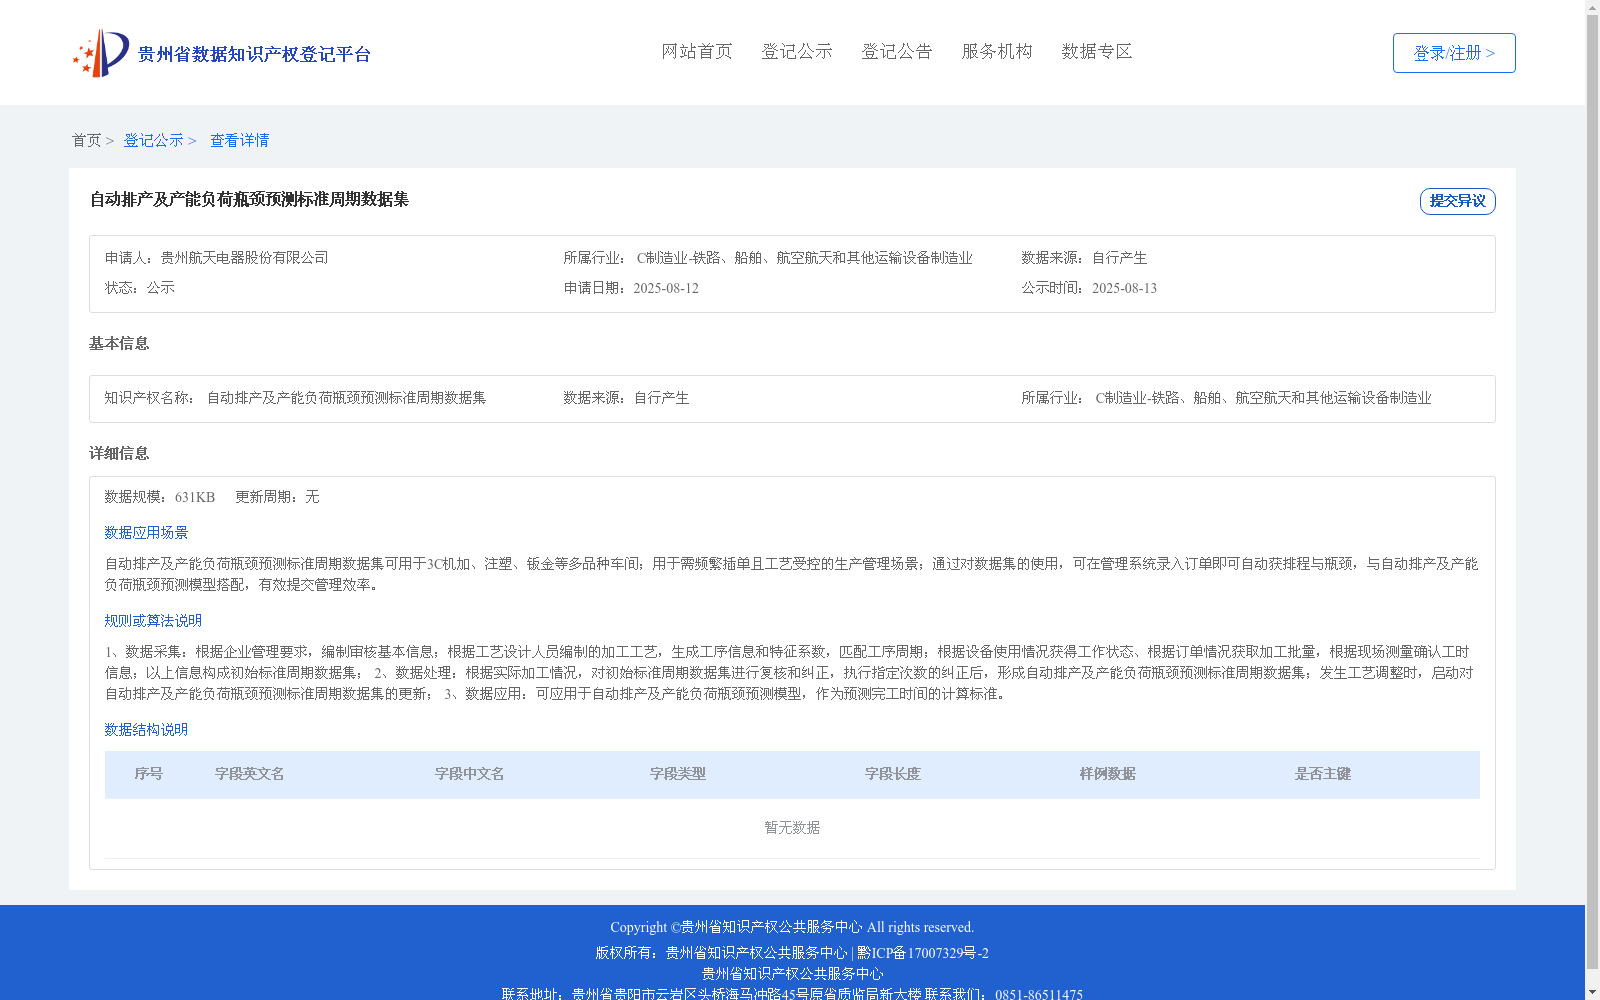This screenshot has height=1000, width=1600.
Task: Click the 样例数据 column header
Action: click(x=1108, y=774)
